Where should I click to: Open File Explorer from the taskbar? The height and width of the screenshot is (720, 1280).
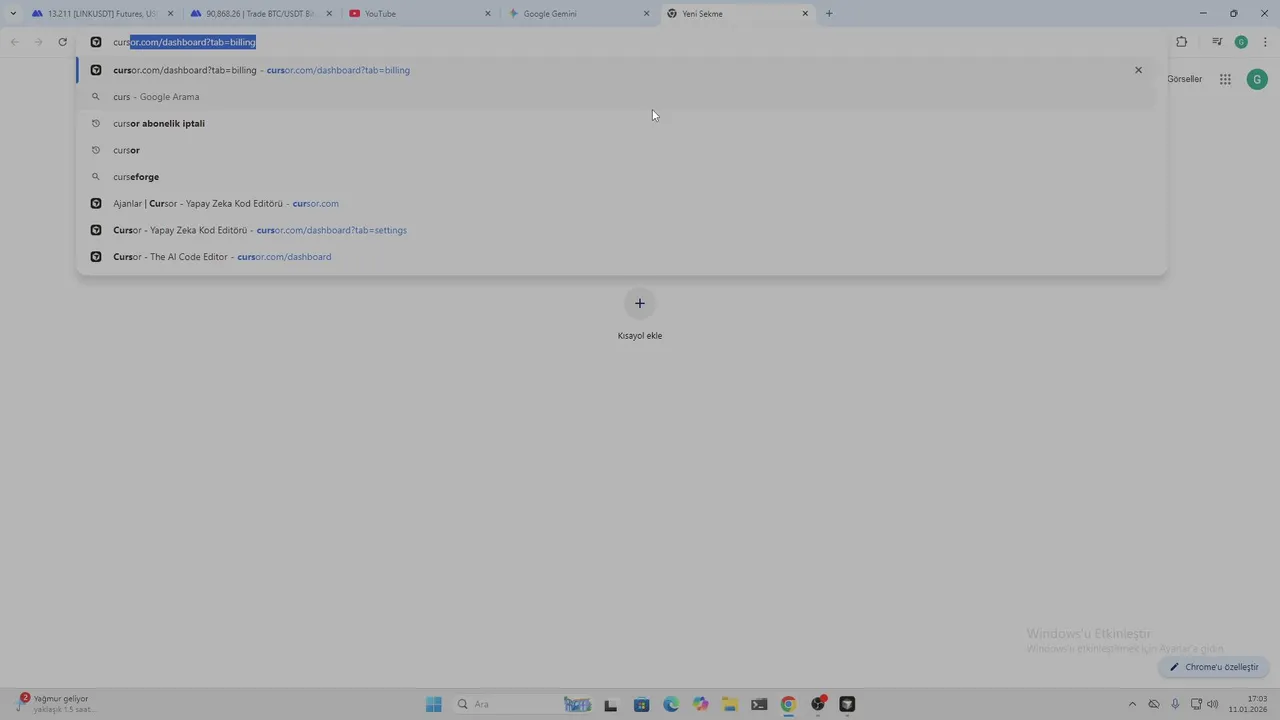tap(730, 704)
